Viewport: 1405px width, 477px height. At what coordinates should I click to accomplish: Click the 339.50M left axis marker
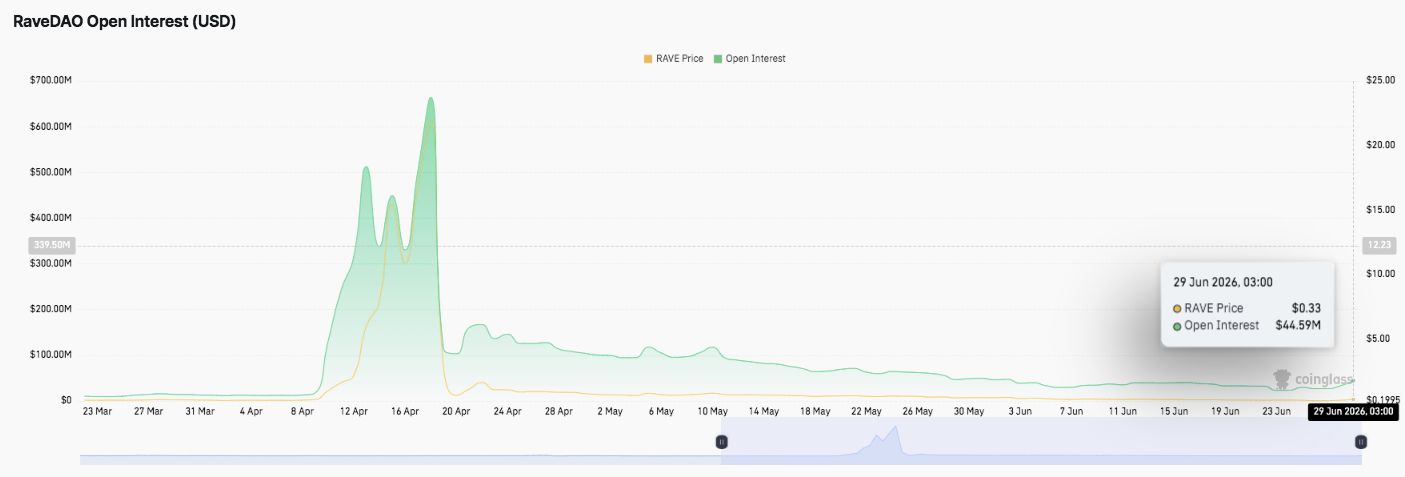(x=52, y=245)
